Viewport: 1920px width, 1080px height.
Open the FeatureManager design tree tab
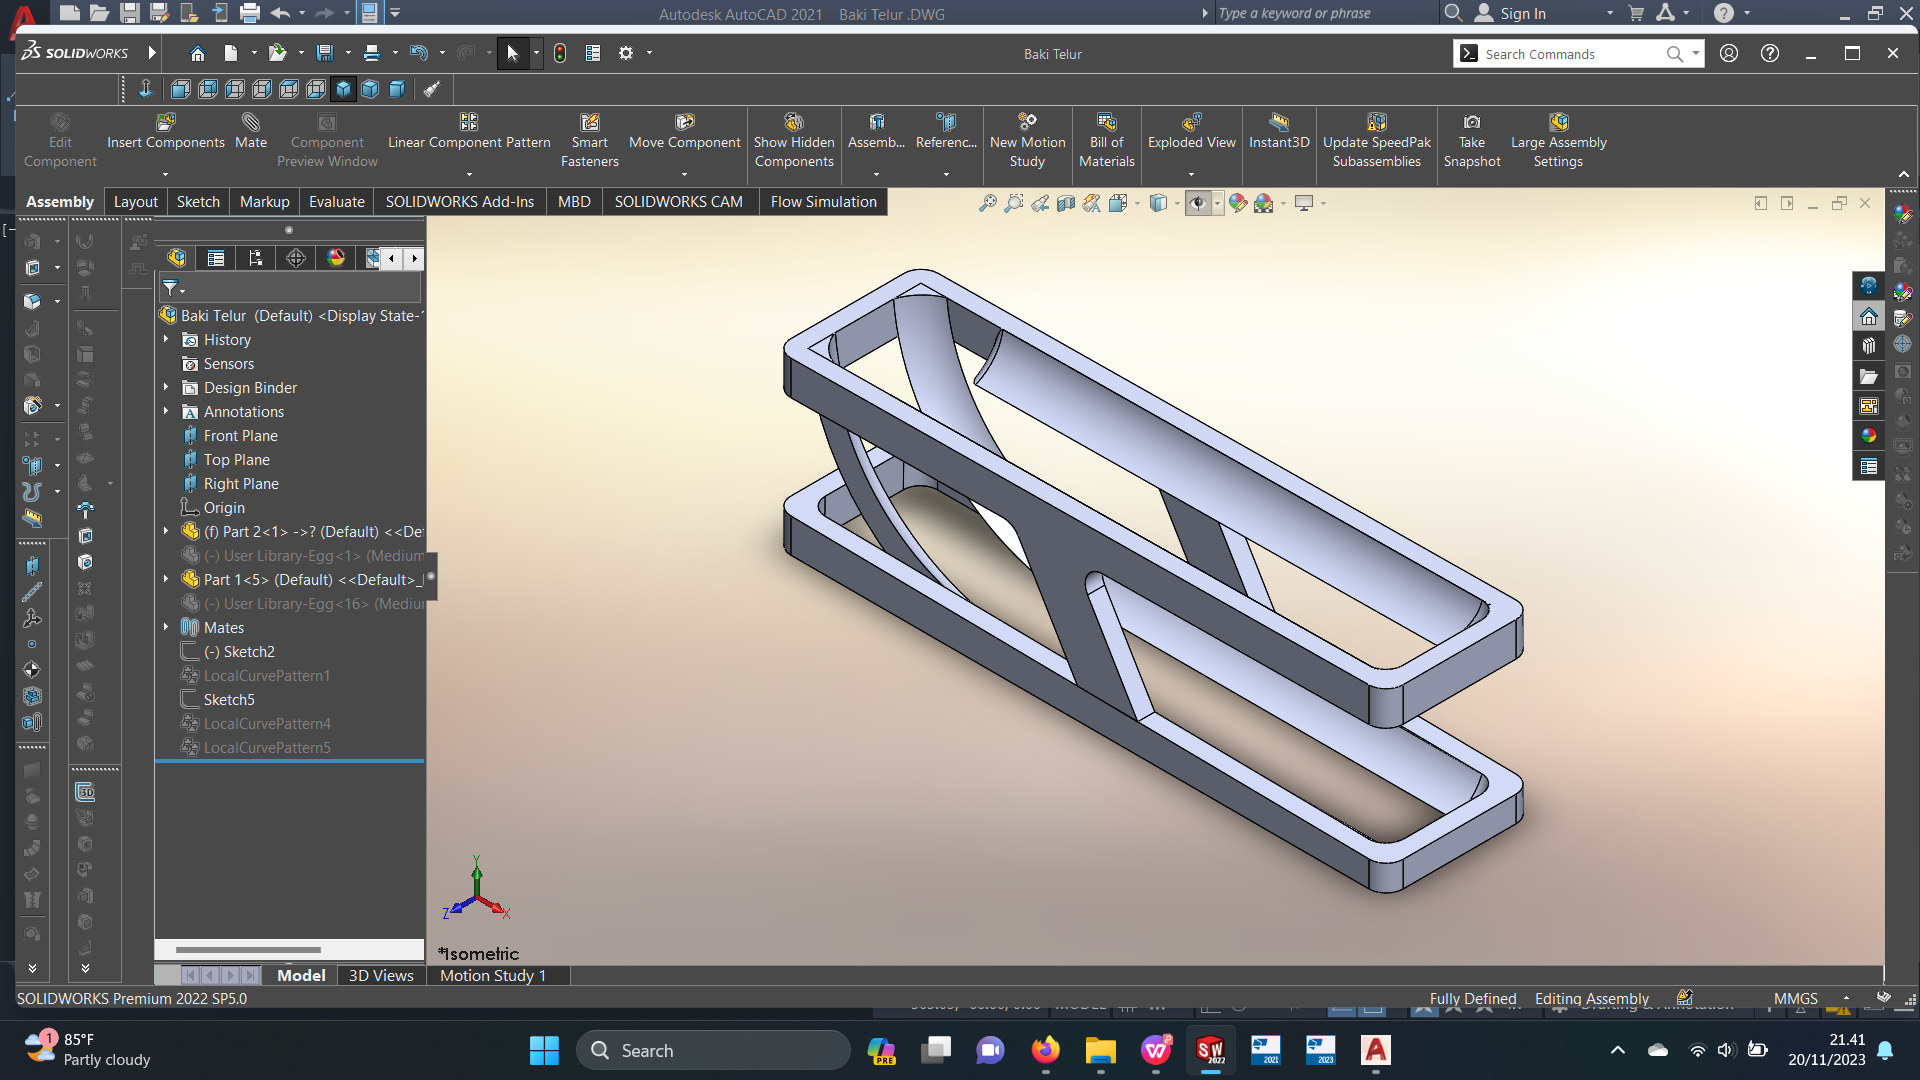click(177, 258)
